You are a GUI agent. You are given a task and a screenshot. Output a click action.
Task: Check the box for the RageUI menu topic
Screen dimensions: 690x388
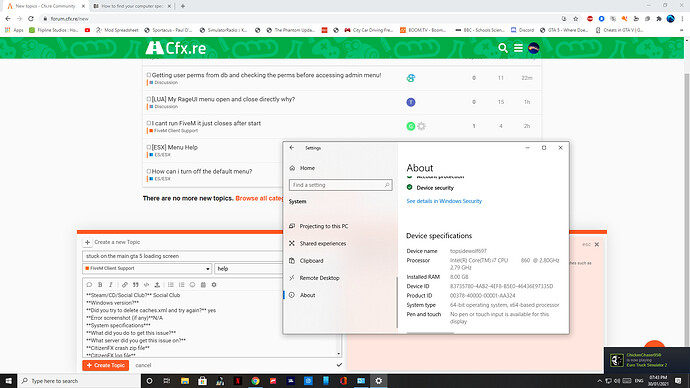[149, 99]
